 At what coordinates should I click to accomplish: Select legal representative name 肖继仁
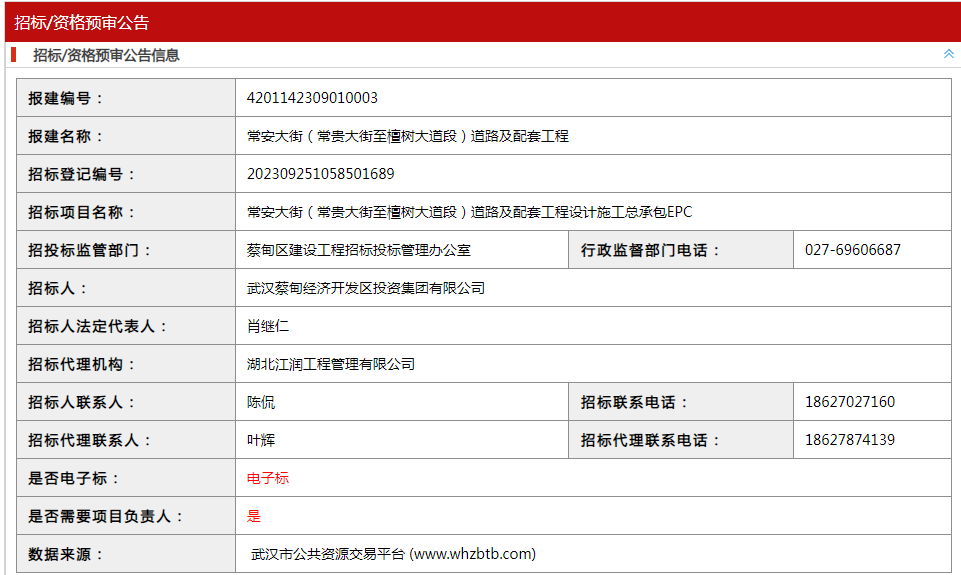pos(268,326)
